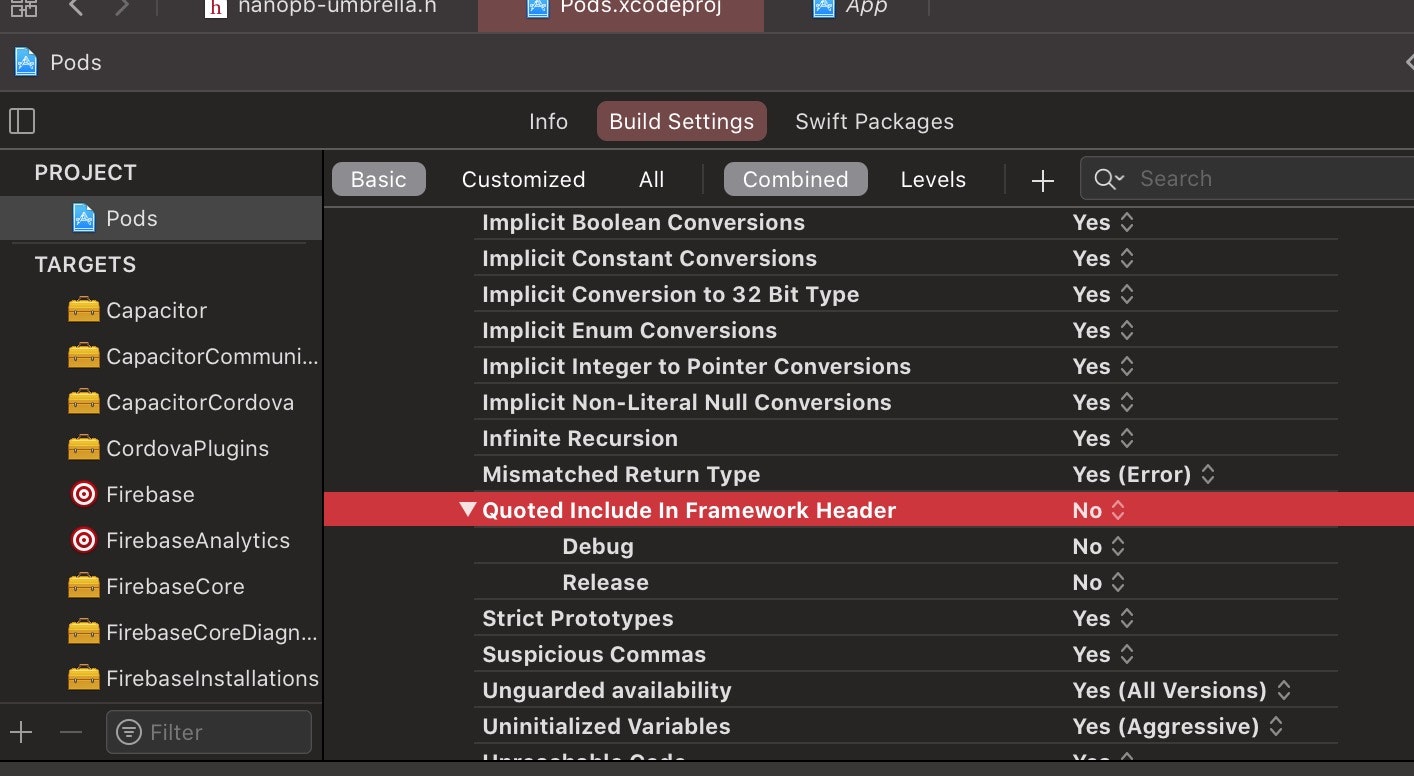Select Pods under PROJECT
1414x776 pixels.
[161, 218]
